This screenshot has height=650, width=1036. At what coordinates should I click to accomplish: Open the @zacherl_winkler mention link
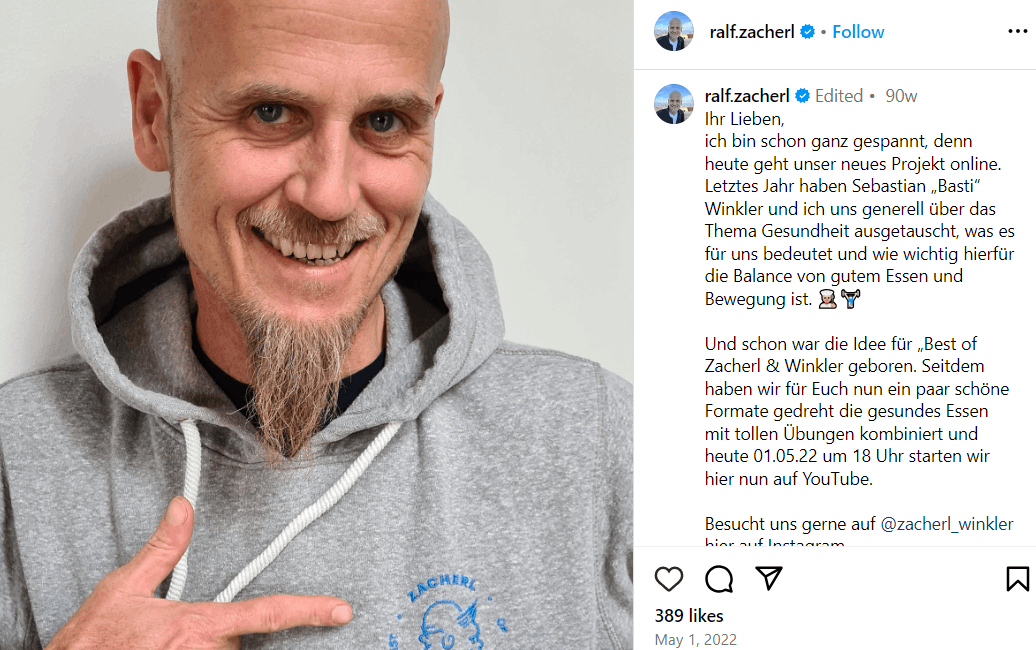click(x=947, y=524)
